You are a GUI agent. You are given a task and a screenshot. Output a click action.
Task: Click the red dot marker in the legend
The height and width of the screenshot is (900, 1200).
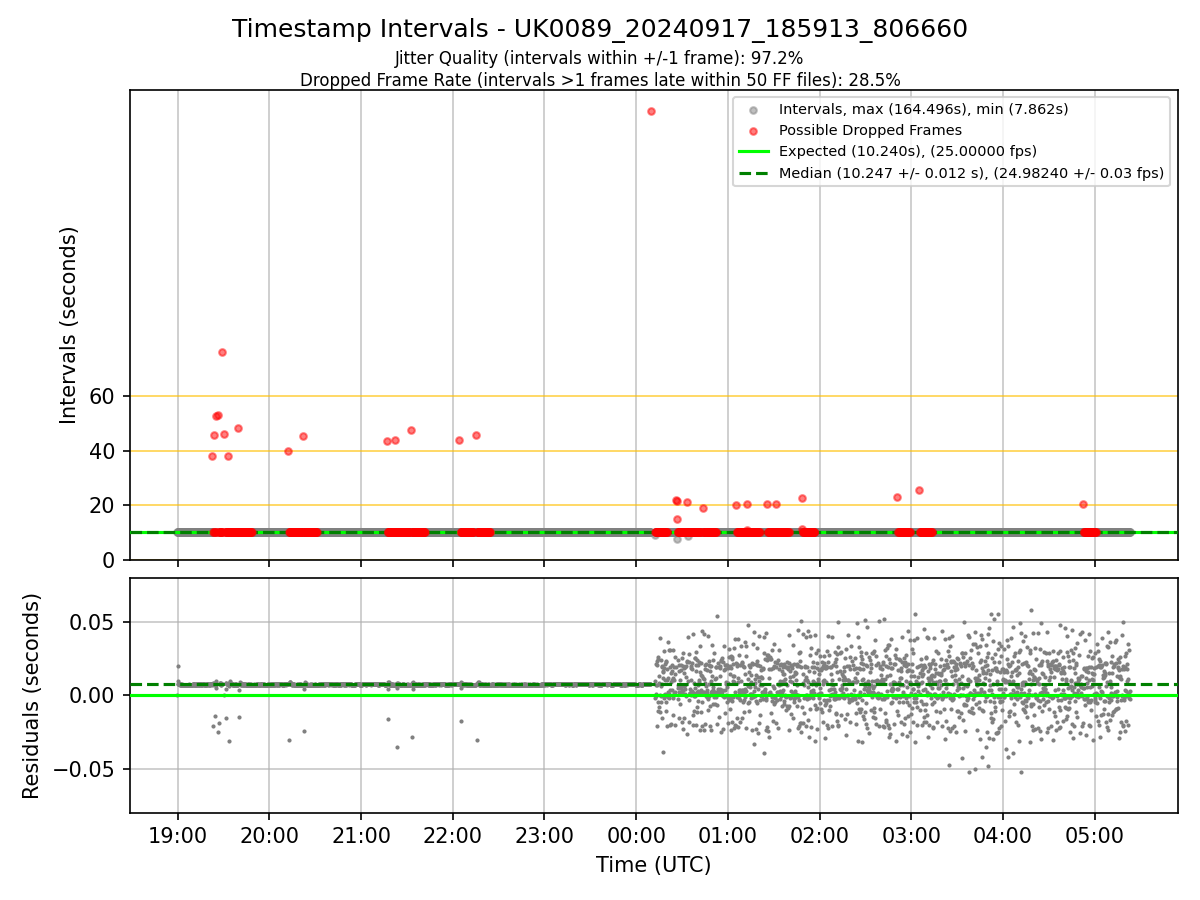pyautogui.click(x=754, y=131)
